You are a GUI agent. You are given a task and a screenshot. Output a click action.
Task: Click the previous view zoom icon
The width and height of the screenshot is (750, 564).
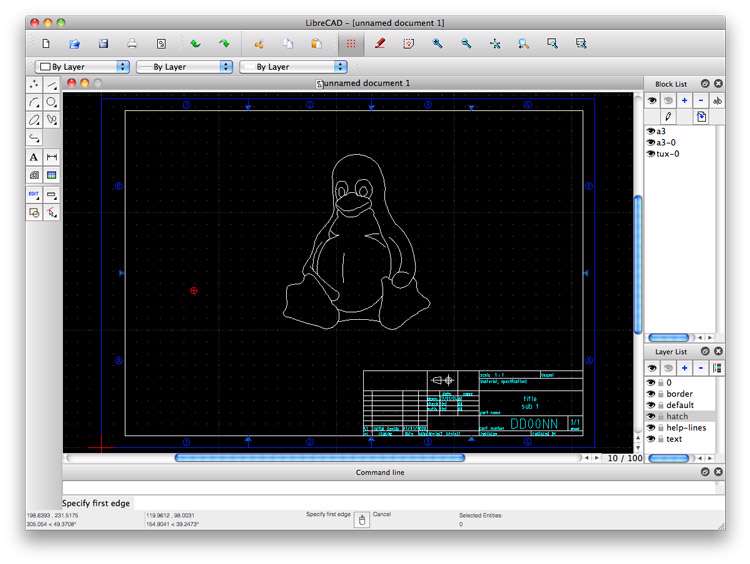[x=524, y=44]
